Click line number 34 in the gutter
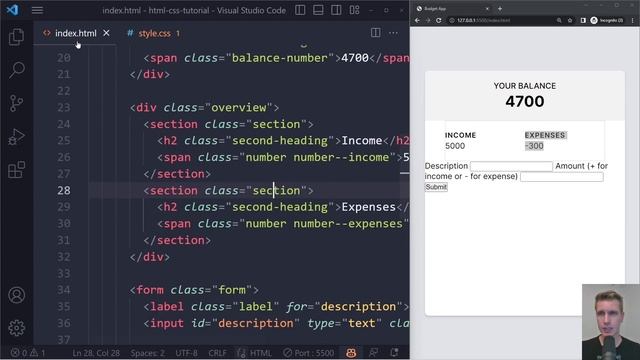640x360 pixels. pos(64,290)
